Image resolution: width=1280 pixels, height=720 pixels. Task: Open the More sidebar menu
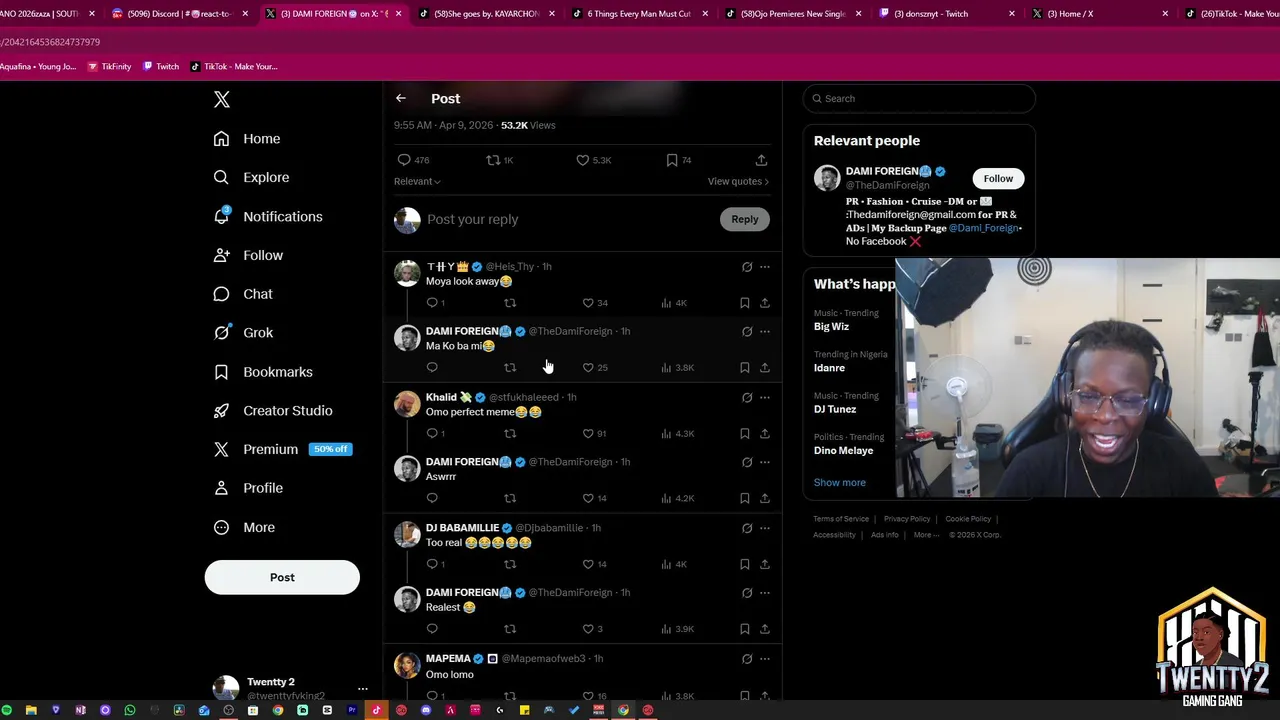[x=244, y=527]
